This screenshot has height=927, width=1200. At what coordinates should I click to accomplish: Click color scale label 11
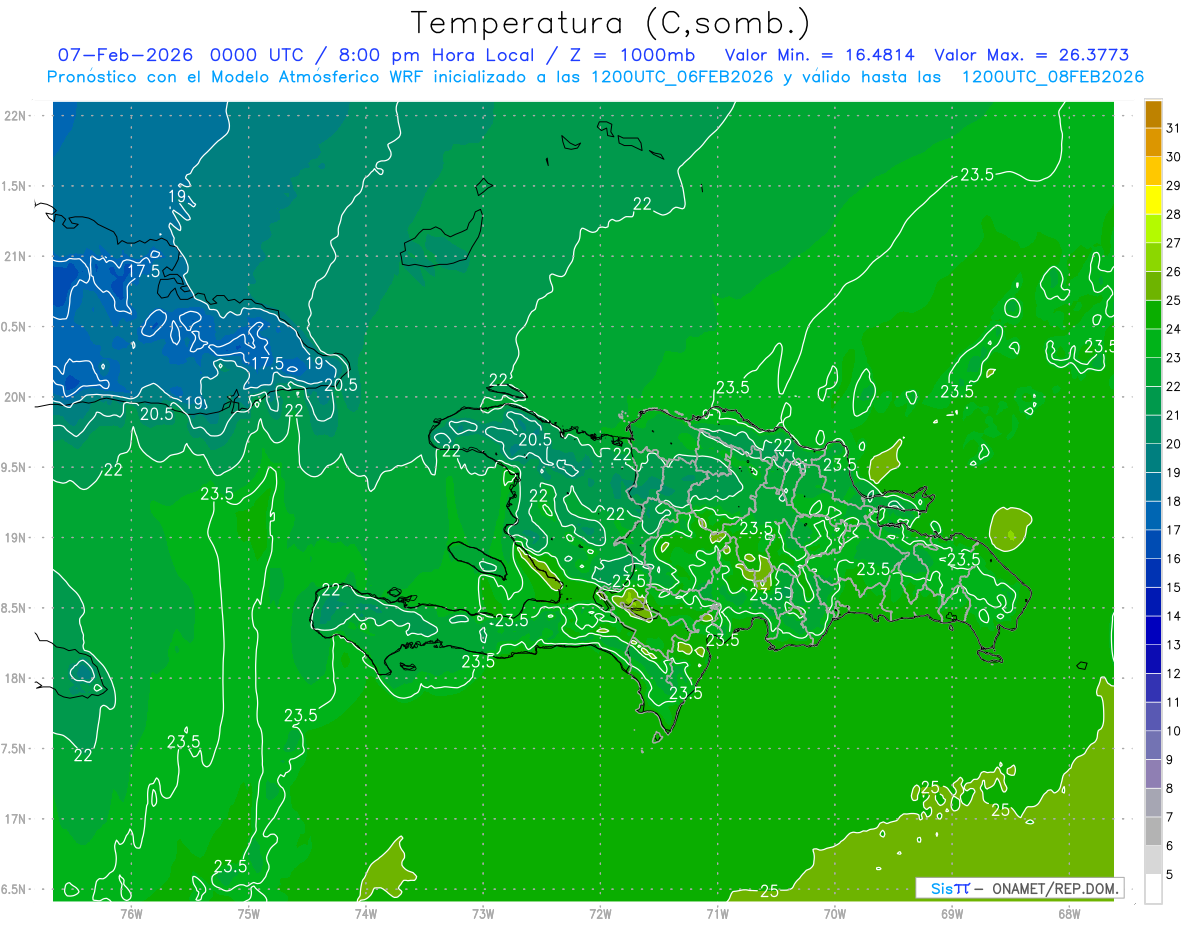[1173, 703]
